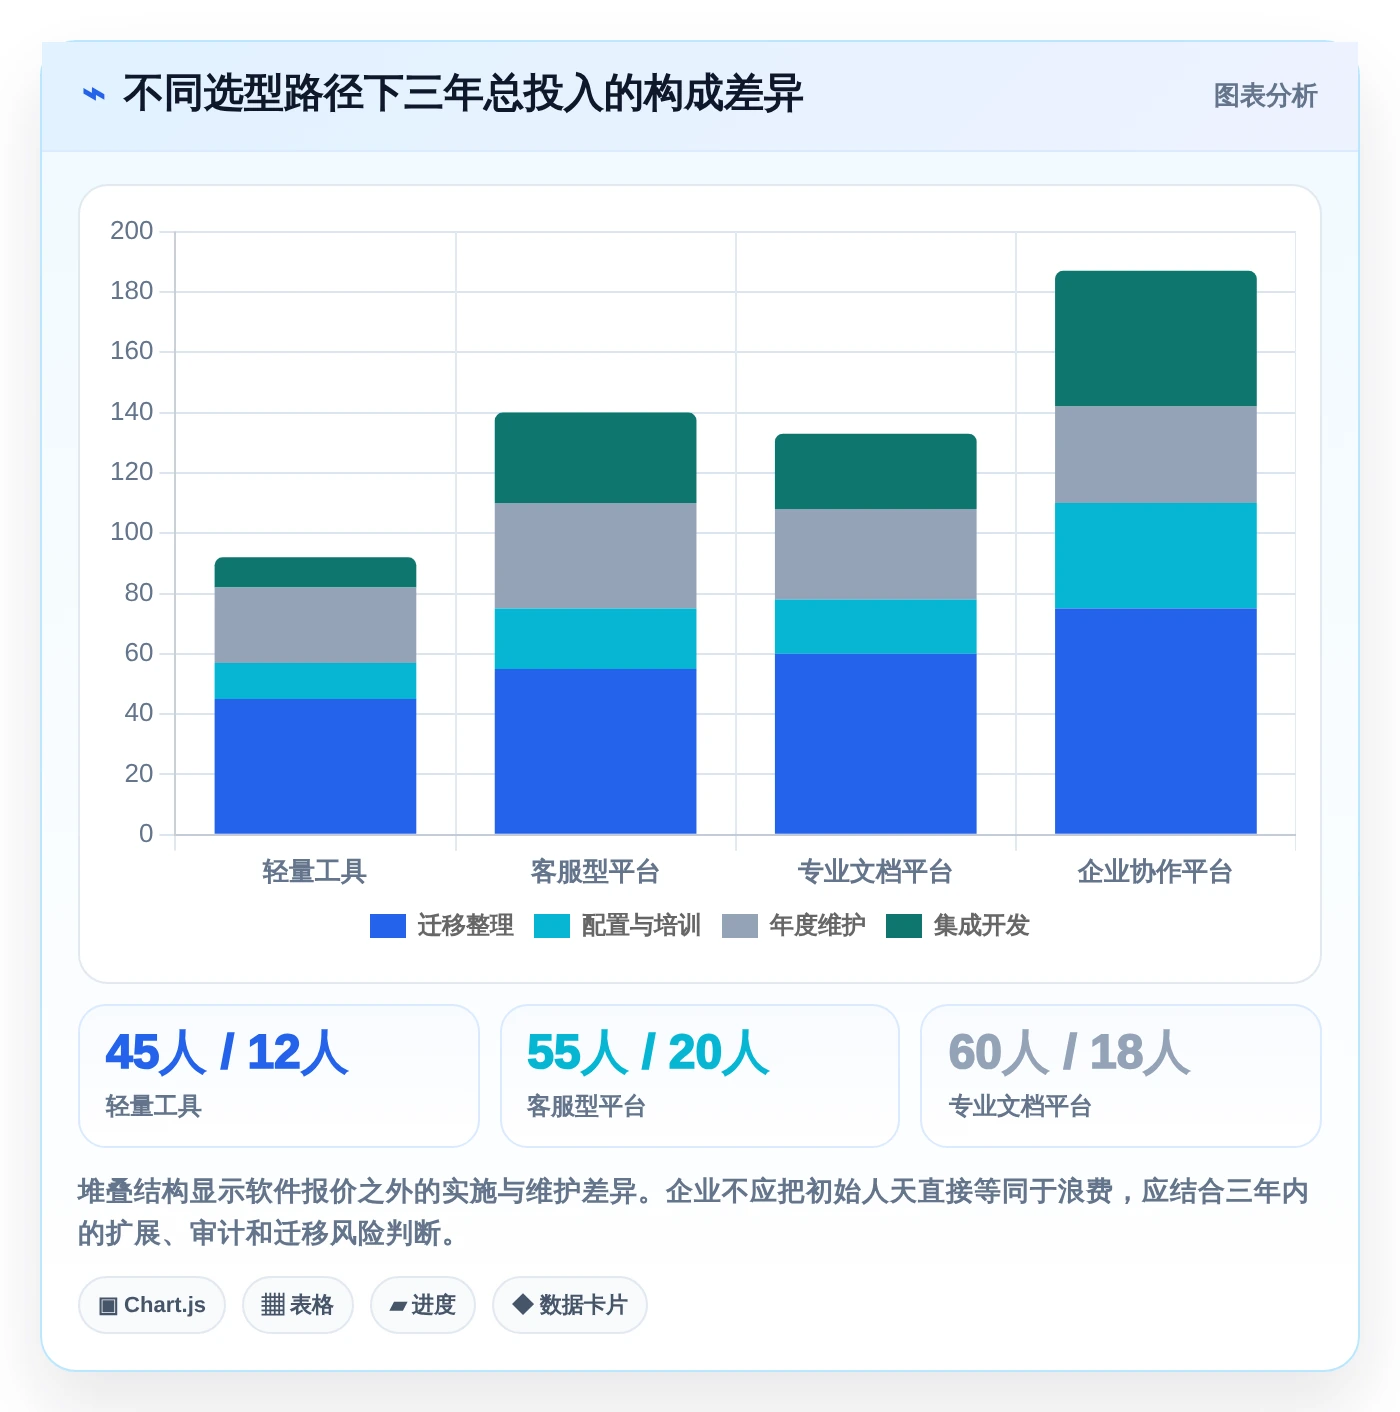Click the 0 y-axis tick label
Viewport: 1400px width, 1412px height.
coord(146,834)
